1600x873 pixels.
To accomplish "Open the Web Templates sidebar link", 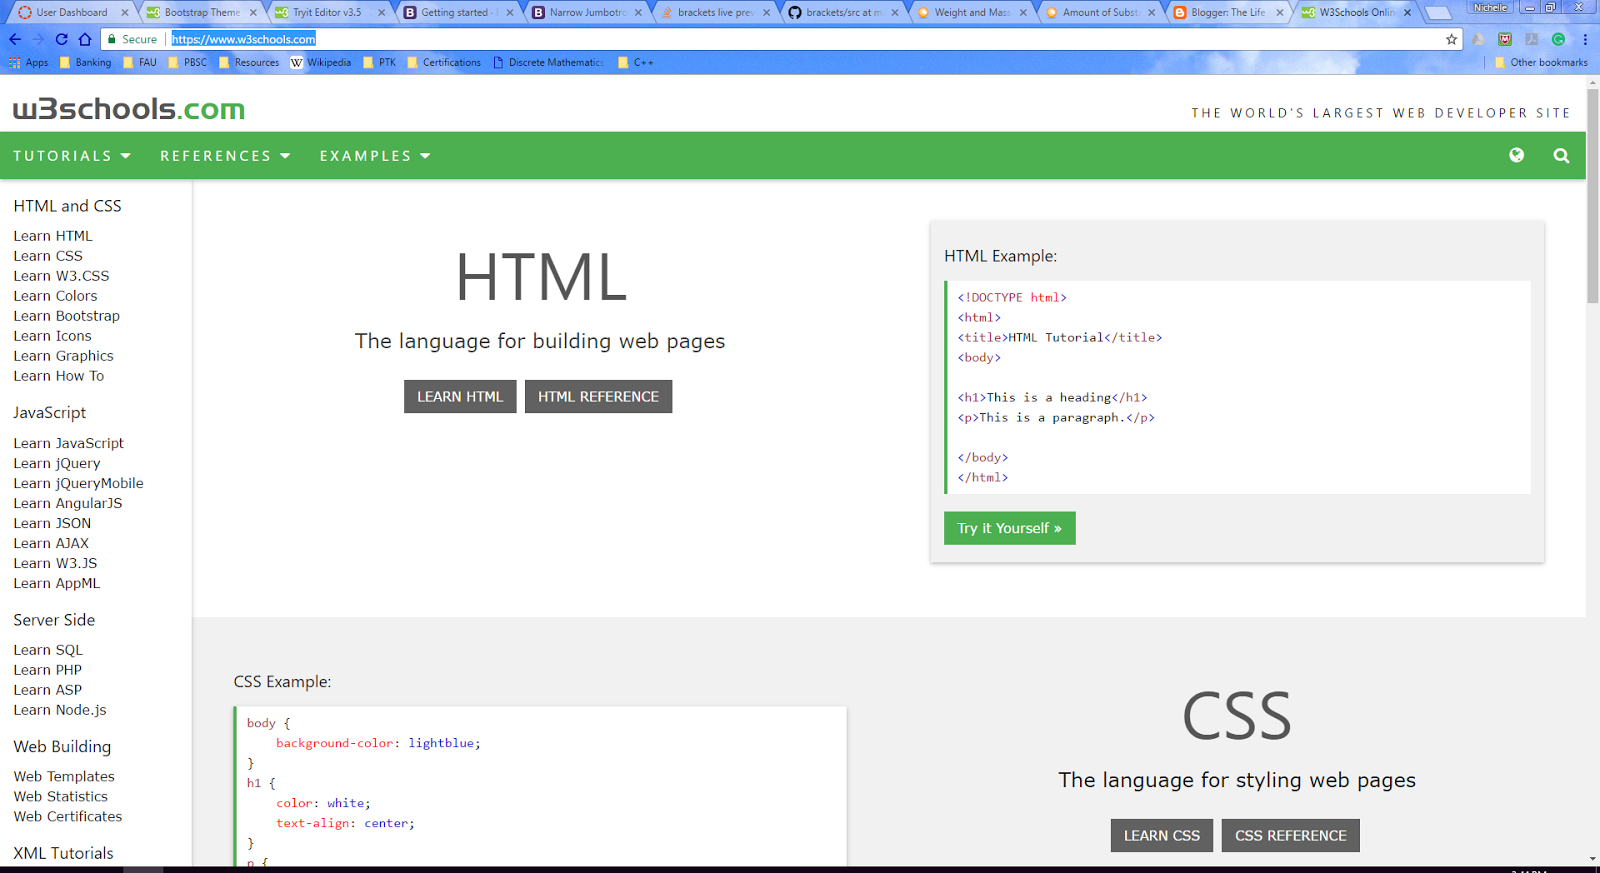I will click(x=64, y=776).
